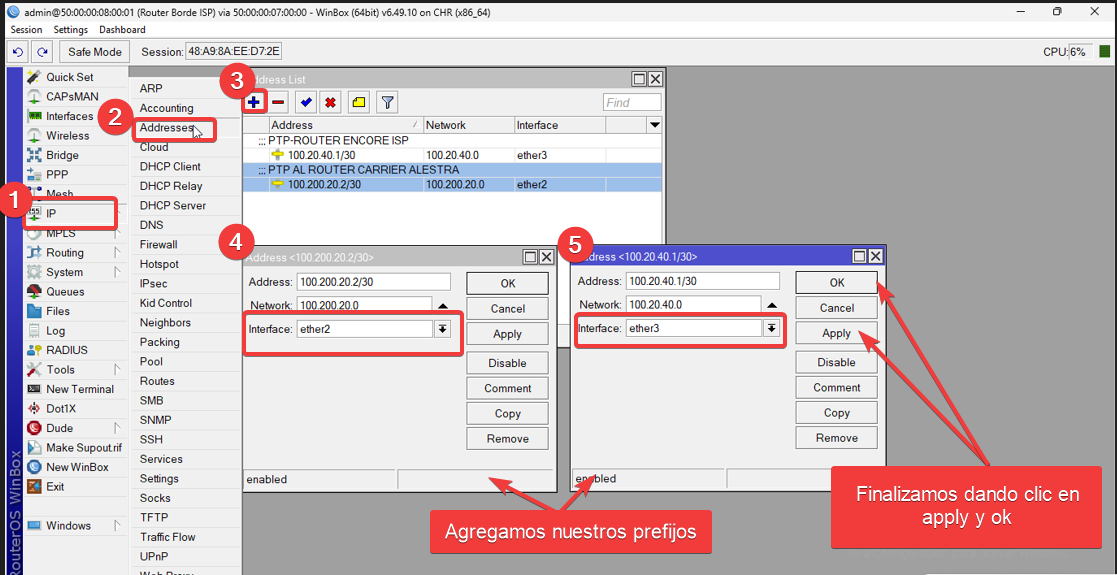Click the blue checkmark enable icon
Viewport: 1117px width, 575px height.
click(x=306, y=102)
